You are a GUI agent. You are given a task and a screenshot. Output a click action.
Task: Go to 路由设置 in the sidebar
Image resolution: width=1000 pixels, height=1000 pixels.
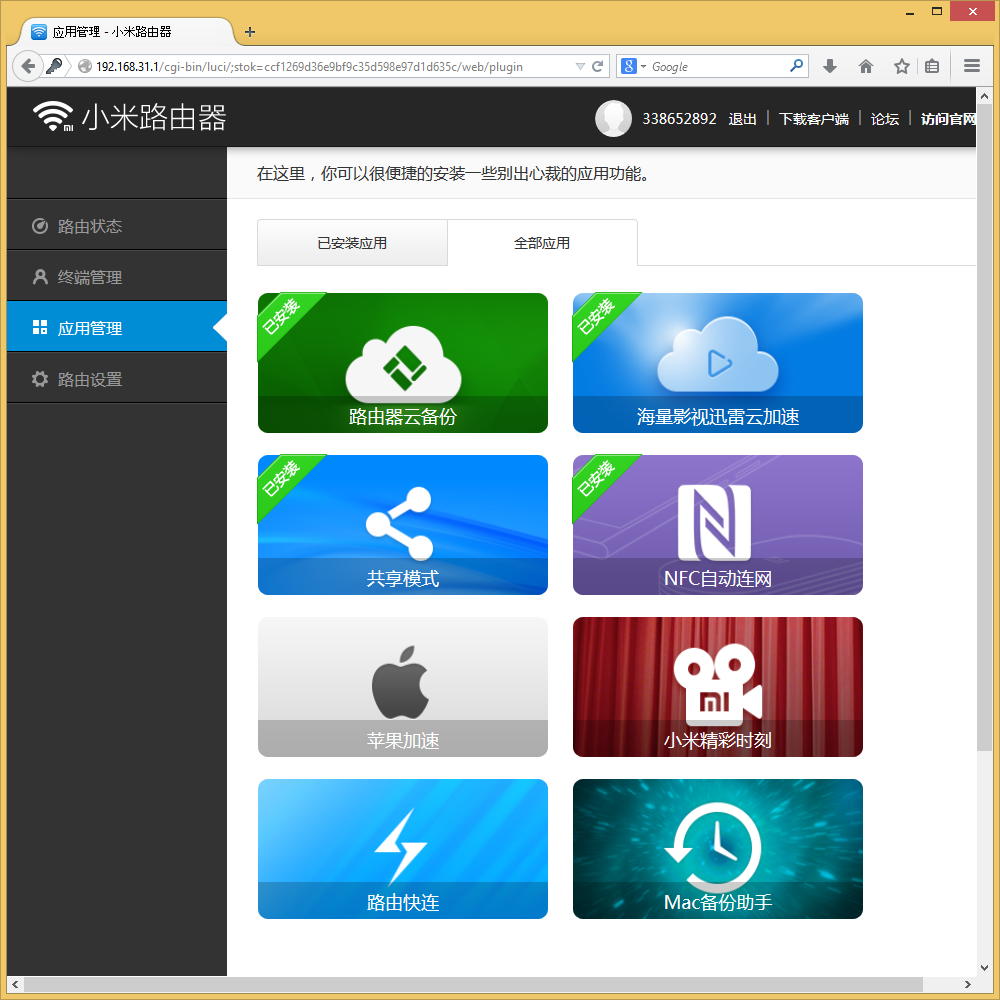(x=117, y=379)
